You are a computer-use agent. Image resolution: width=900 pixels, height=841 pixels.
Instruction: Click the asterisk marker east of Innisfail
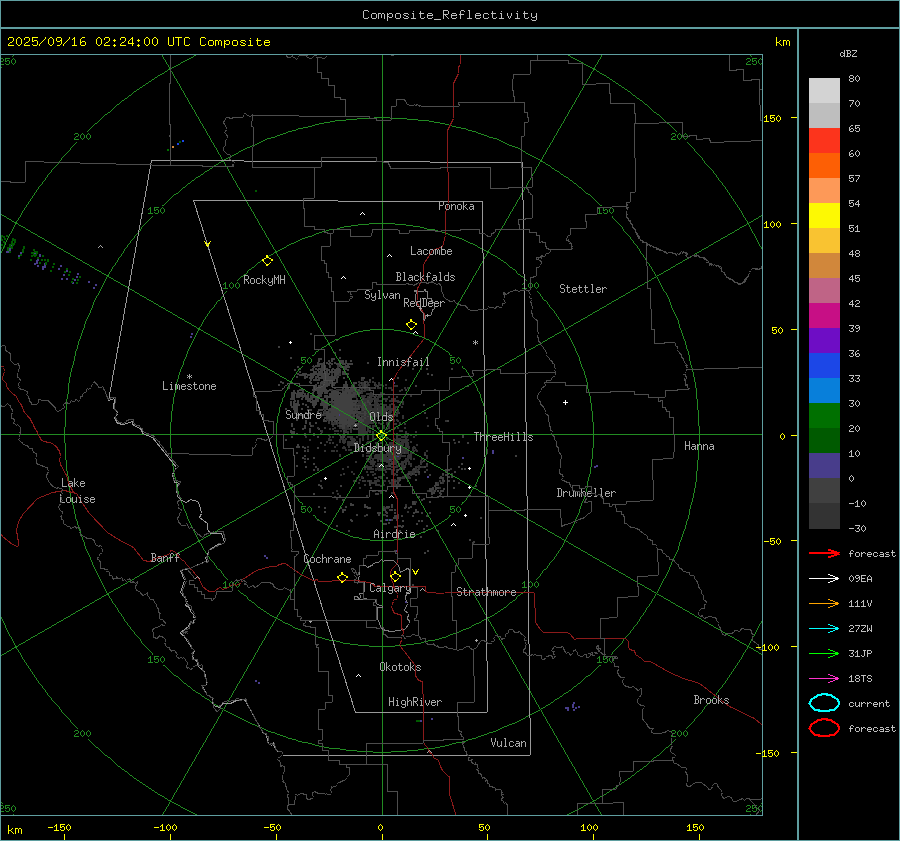click(475, 343)
